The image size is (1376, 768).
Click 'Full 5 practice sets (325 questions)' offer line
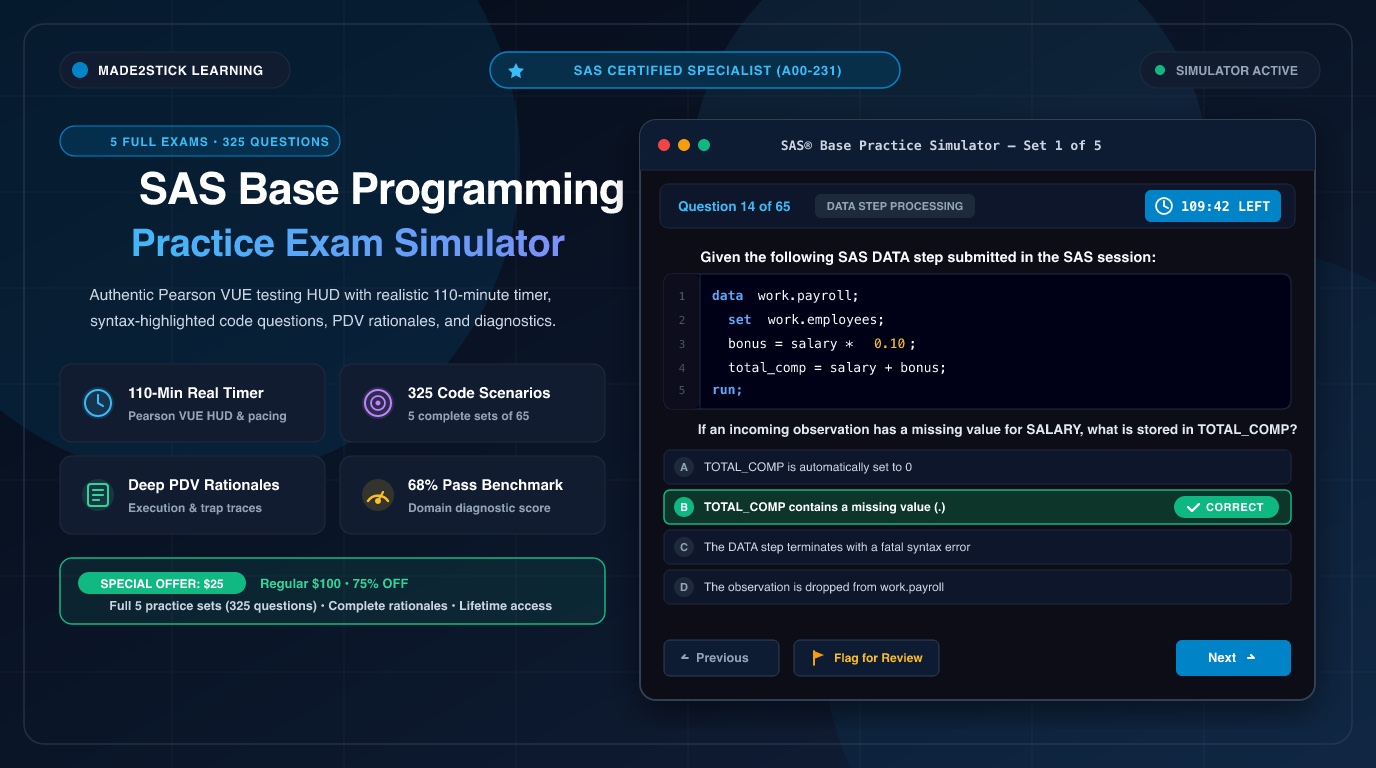pyautogui.click(x=330, y=606)
